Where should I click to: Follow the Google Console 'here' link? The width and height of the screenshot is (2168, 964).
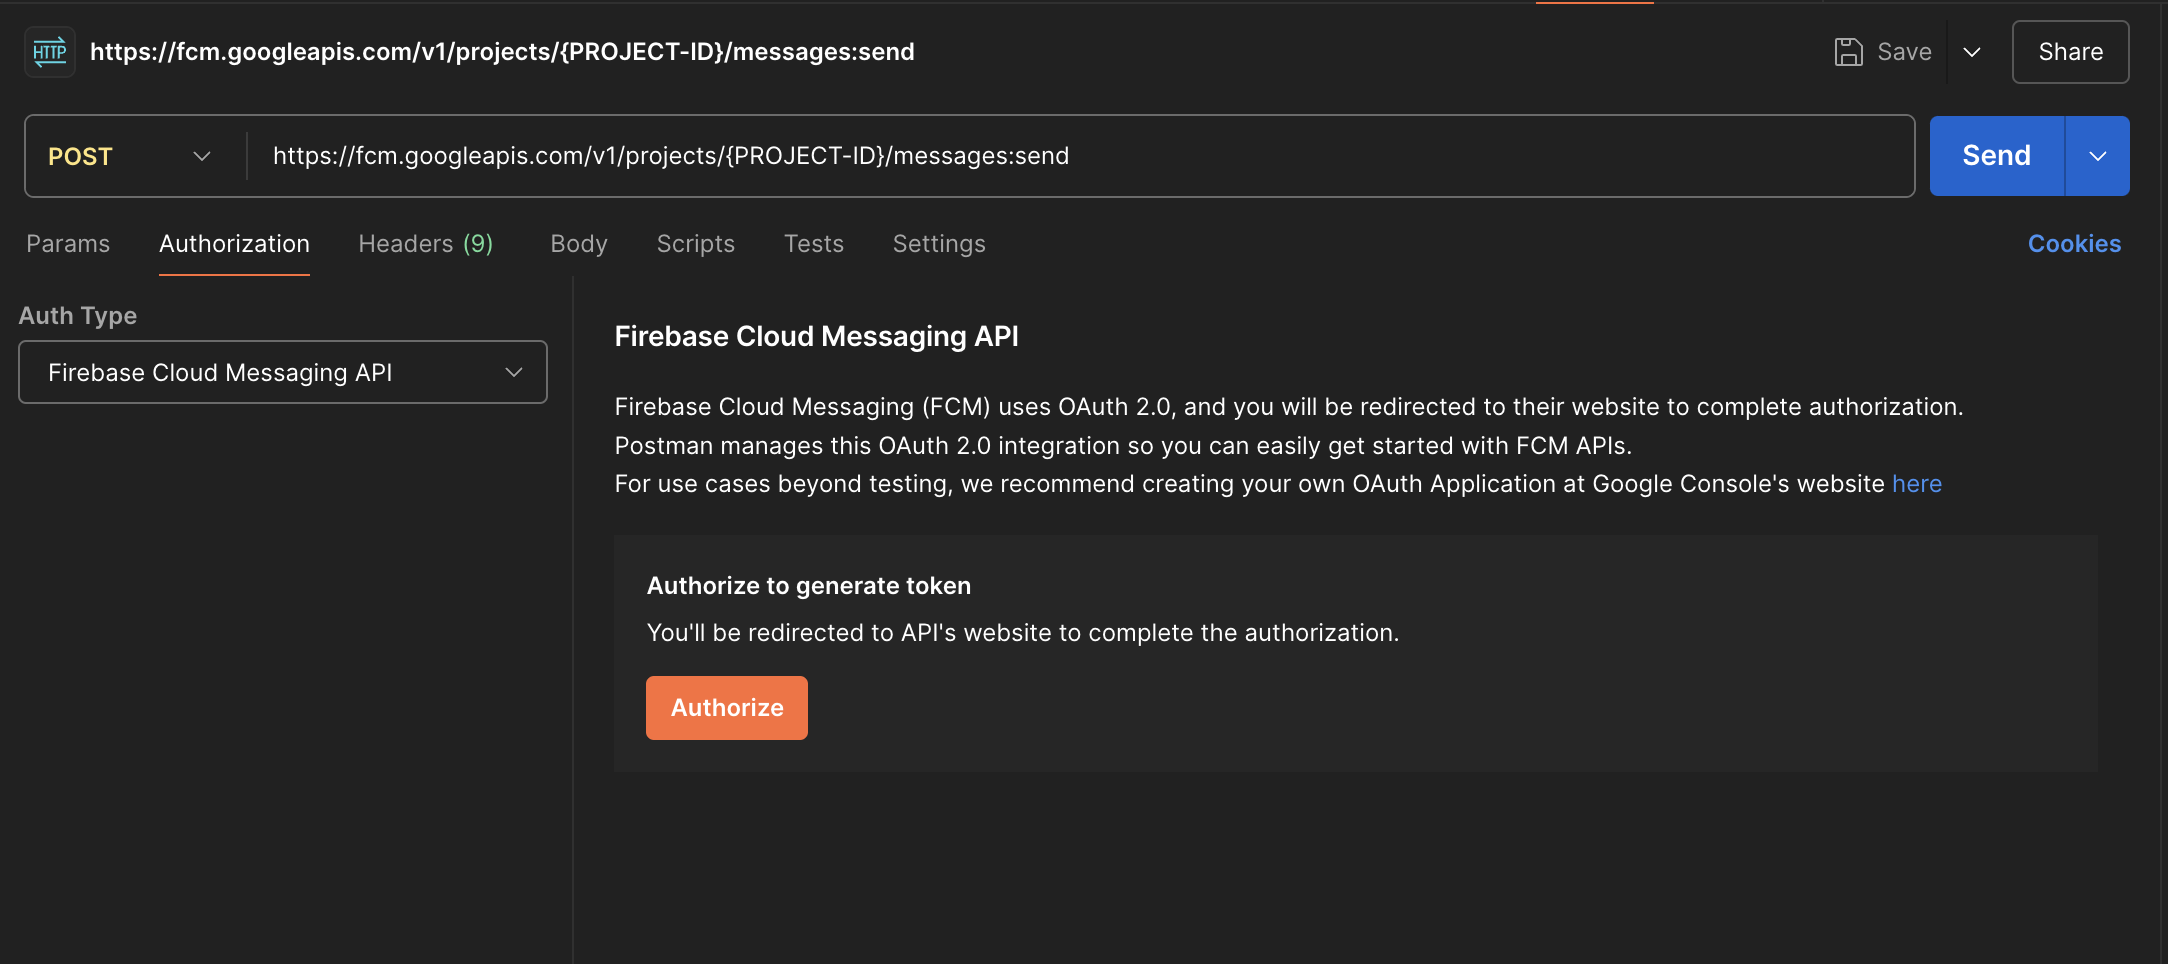tap(1916, 484)
